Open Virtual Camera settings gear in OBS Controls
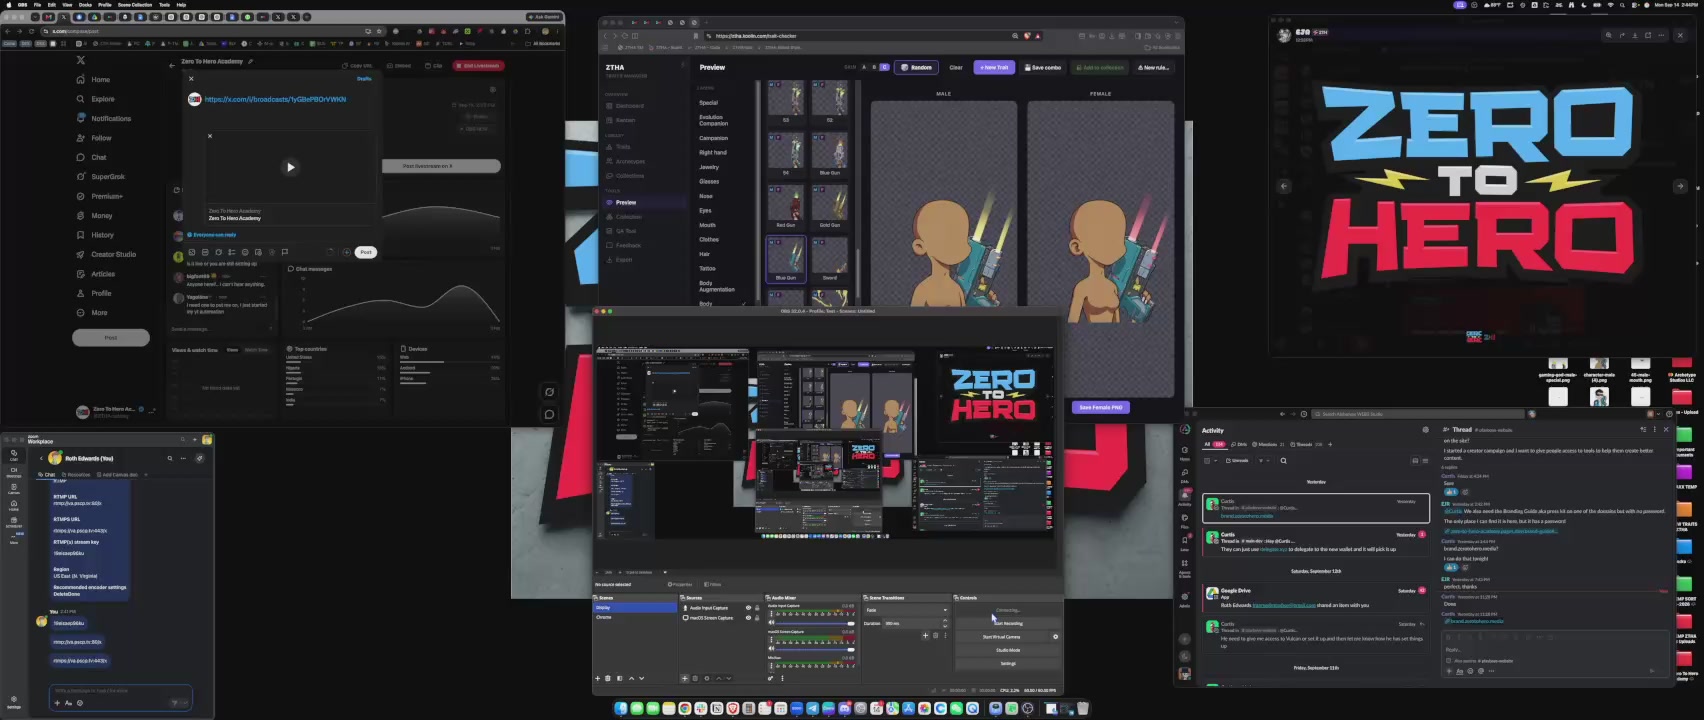The width and height of the screenshot is (1704, 720). (x=1055, y=637)
